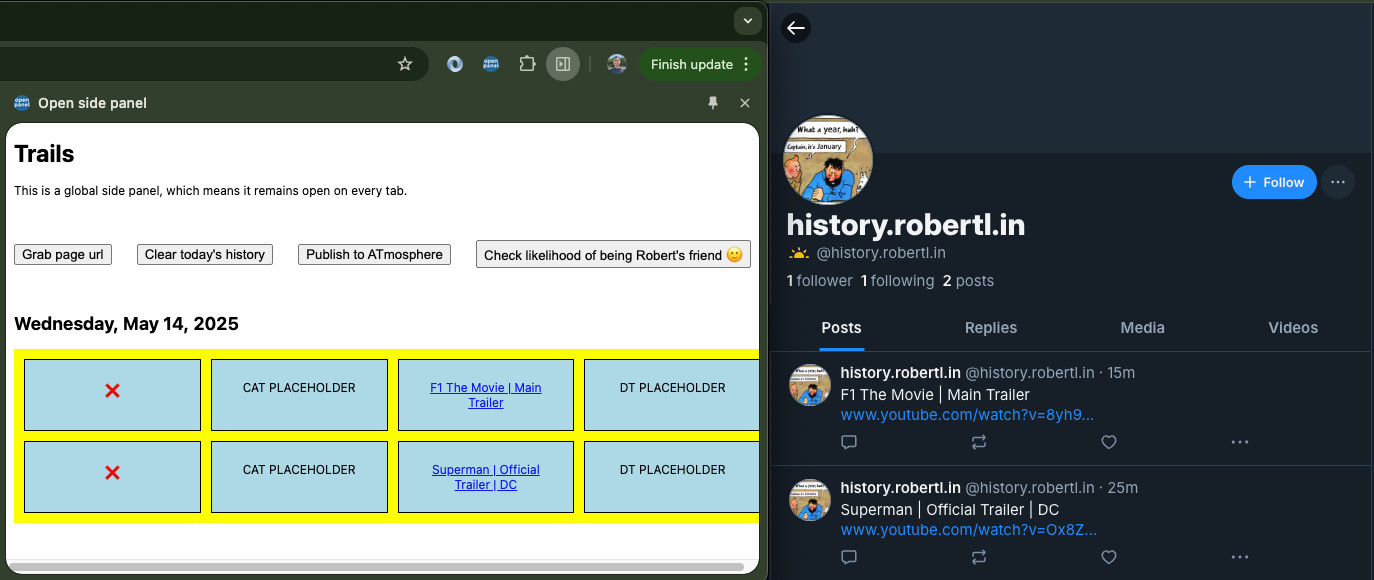Open the youtube link in the F1 post
This screenshot has height=580, width=1374.
[967, 415]
